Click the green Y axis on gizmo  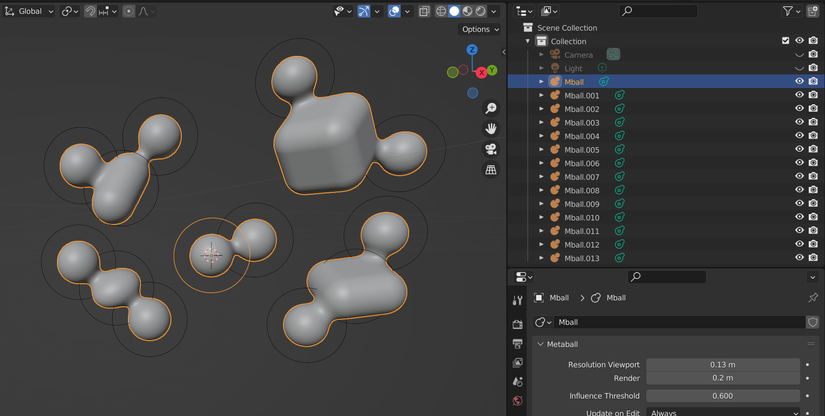point(492,70)
